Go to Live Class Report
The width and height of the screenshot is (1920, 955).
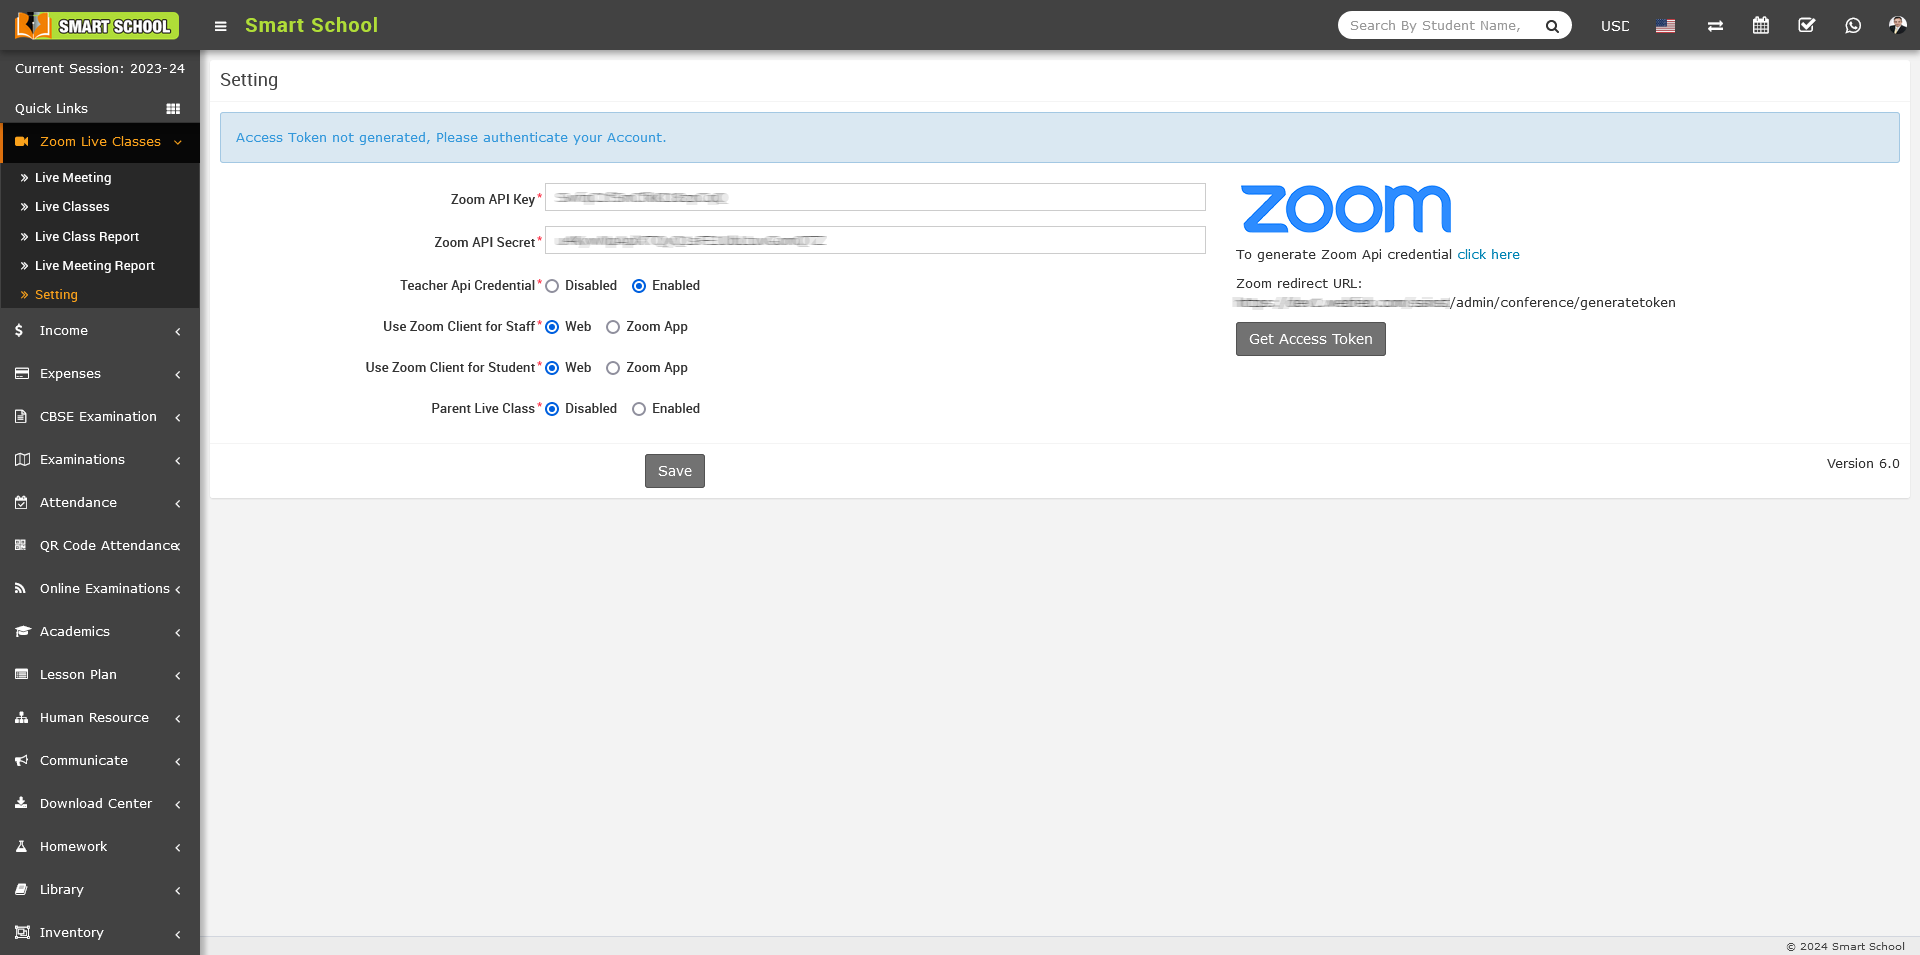(87, 237)
